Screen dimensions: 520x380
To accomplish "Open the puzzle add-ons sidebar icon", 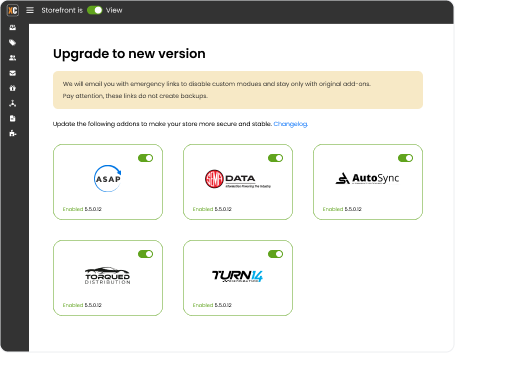I will [13, 134].
